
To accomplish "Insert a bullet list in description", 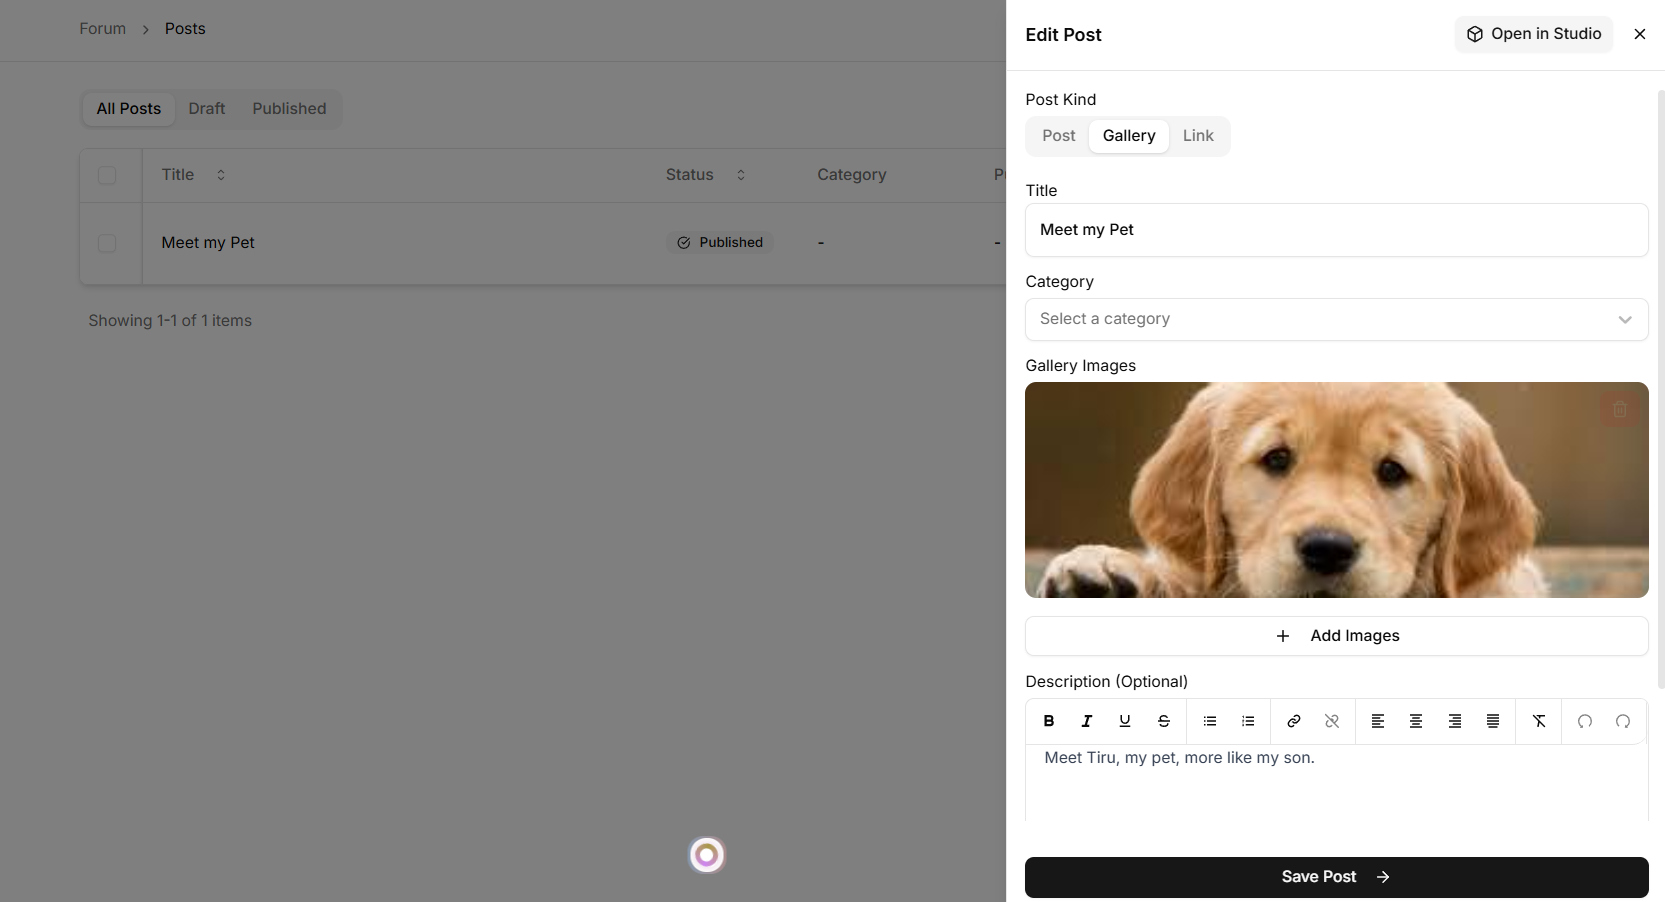I will (1210, 721).
